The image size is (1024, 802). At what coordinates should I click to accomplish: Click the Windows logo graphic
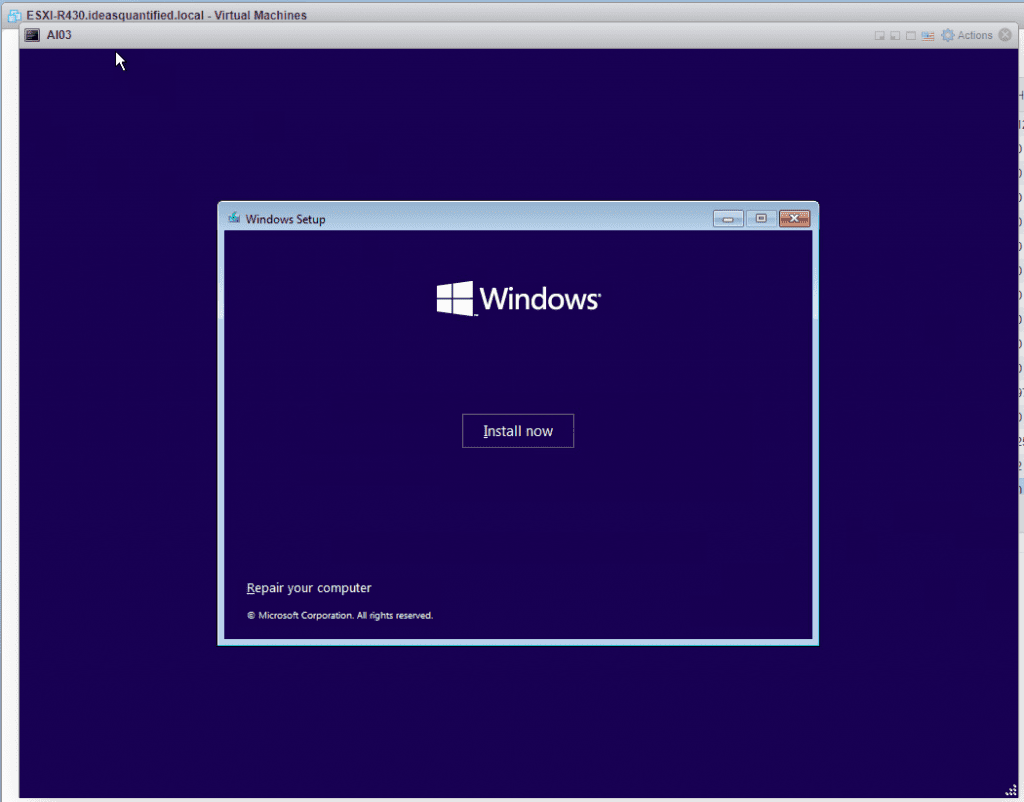(x=519, y=298)
